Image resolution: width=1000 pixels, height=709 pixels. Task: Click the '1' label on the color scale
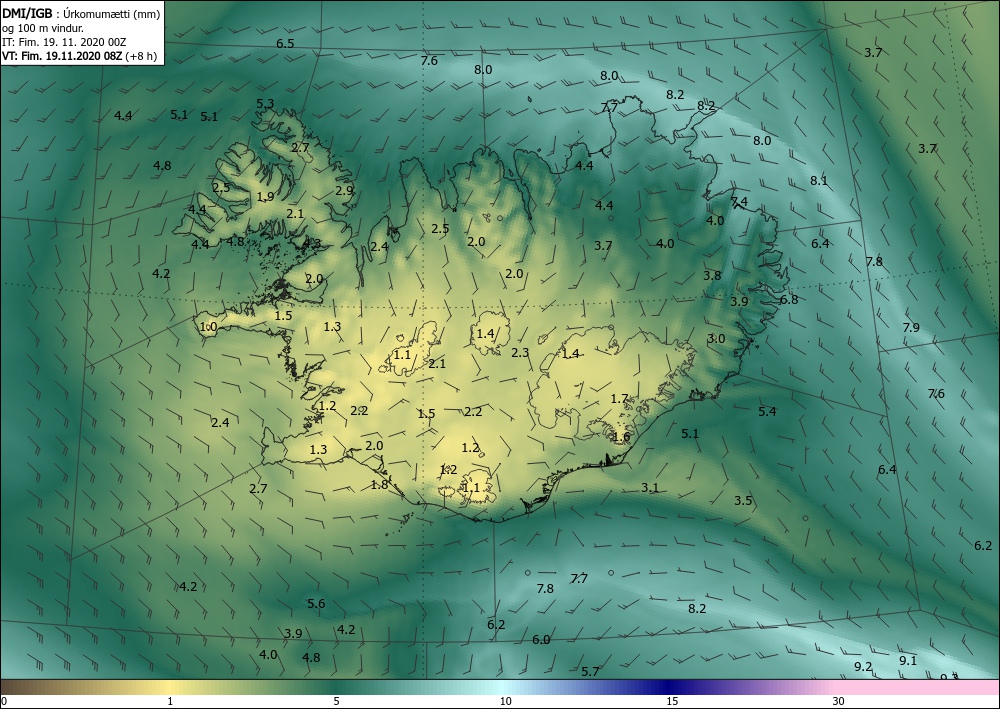[x=170, y=702]
